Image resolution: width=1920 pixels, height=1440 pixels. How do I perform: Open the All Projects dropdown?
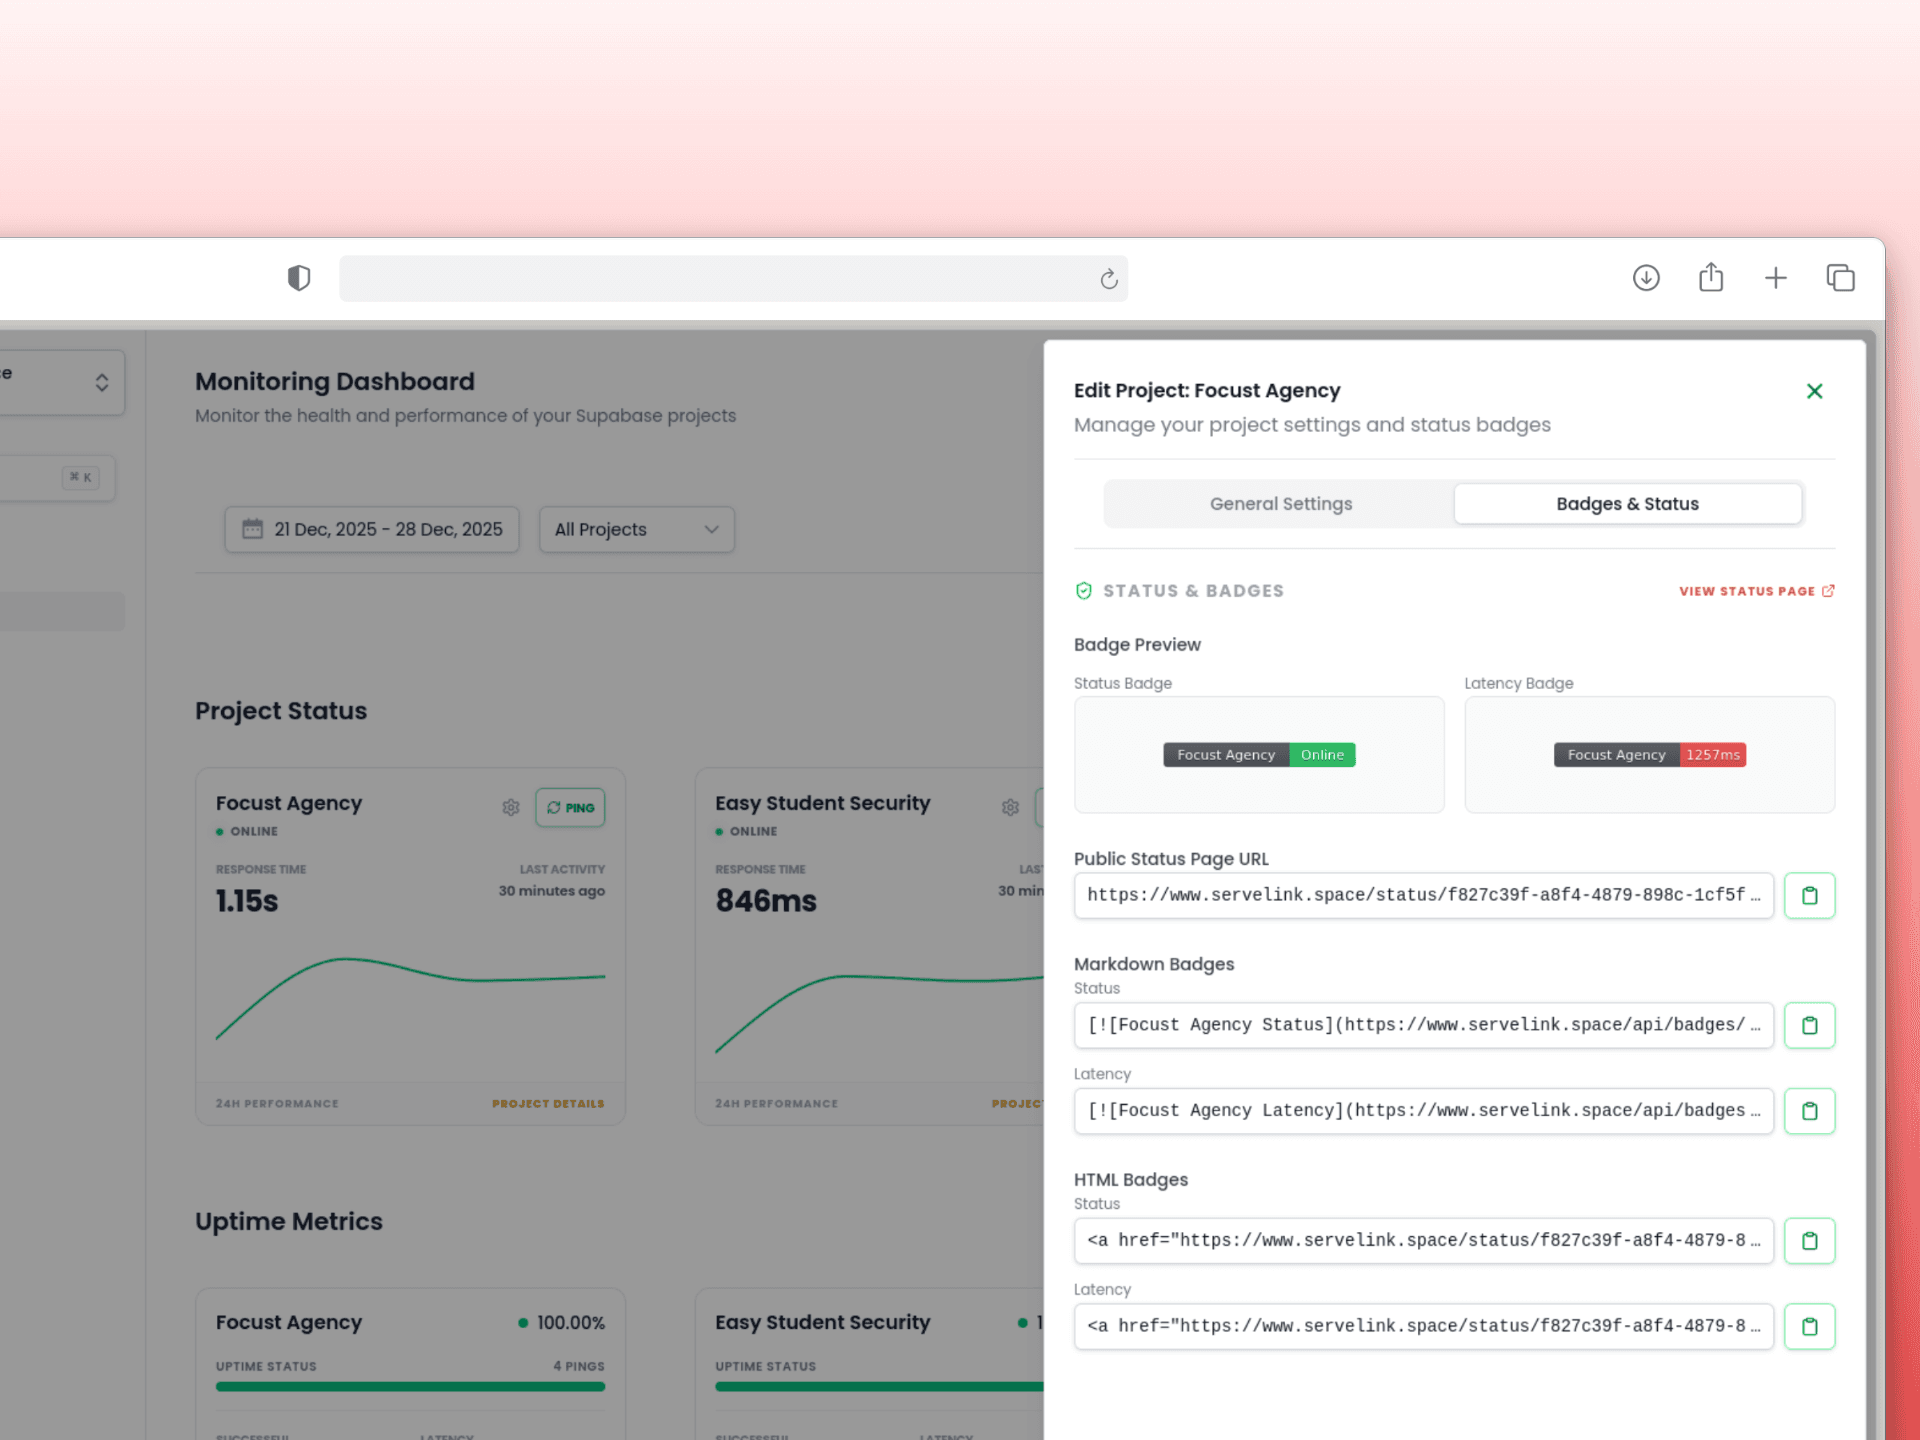pos(636,529)
